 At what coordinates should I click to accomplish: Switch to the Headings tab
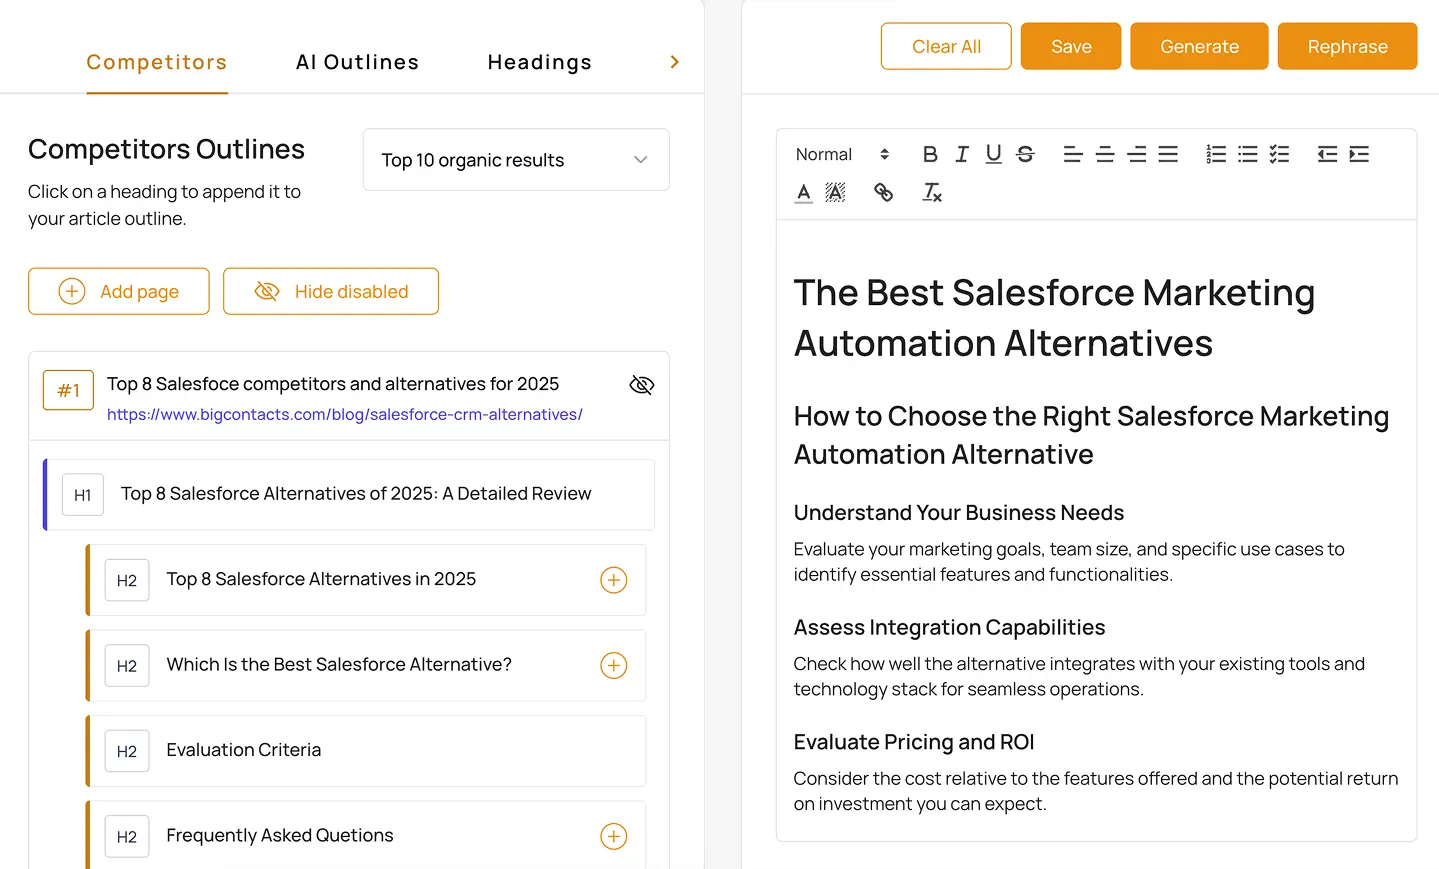point(540,62)
